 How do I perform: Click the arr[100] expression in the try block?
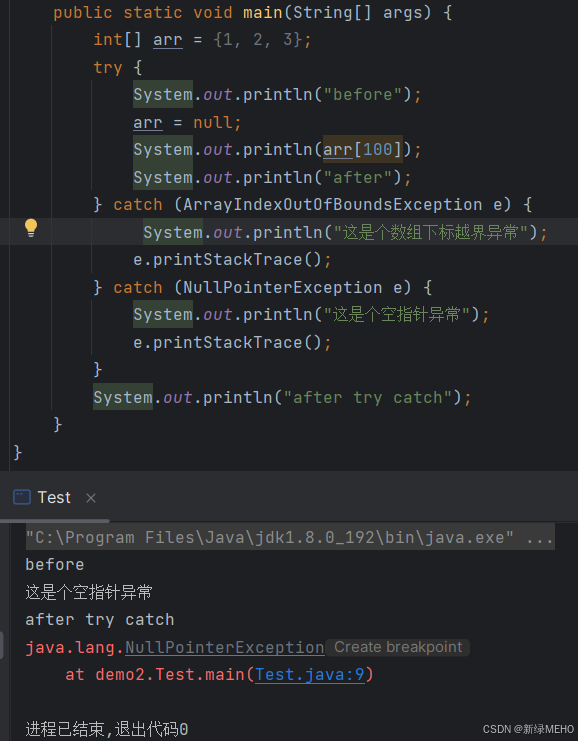point(362,149)
